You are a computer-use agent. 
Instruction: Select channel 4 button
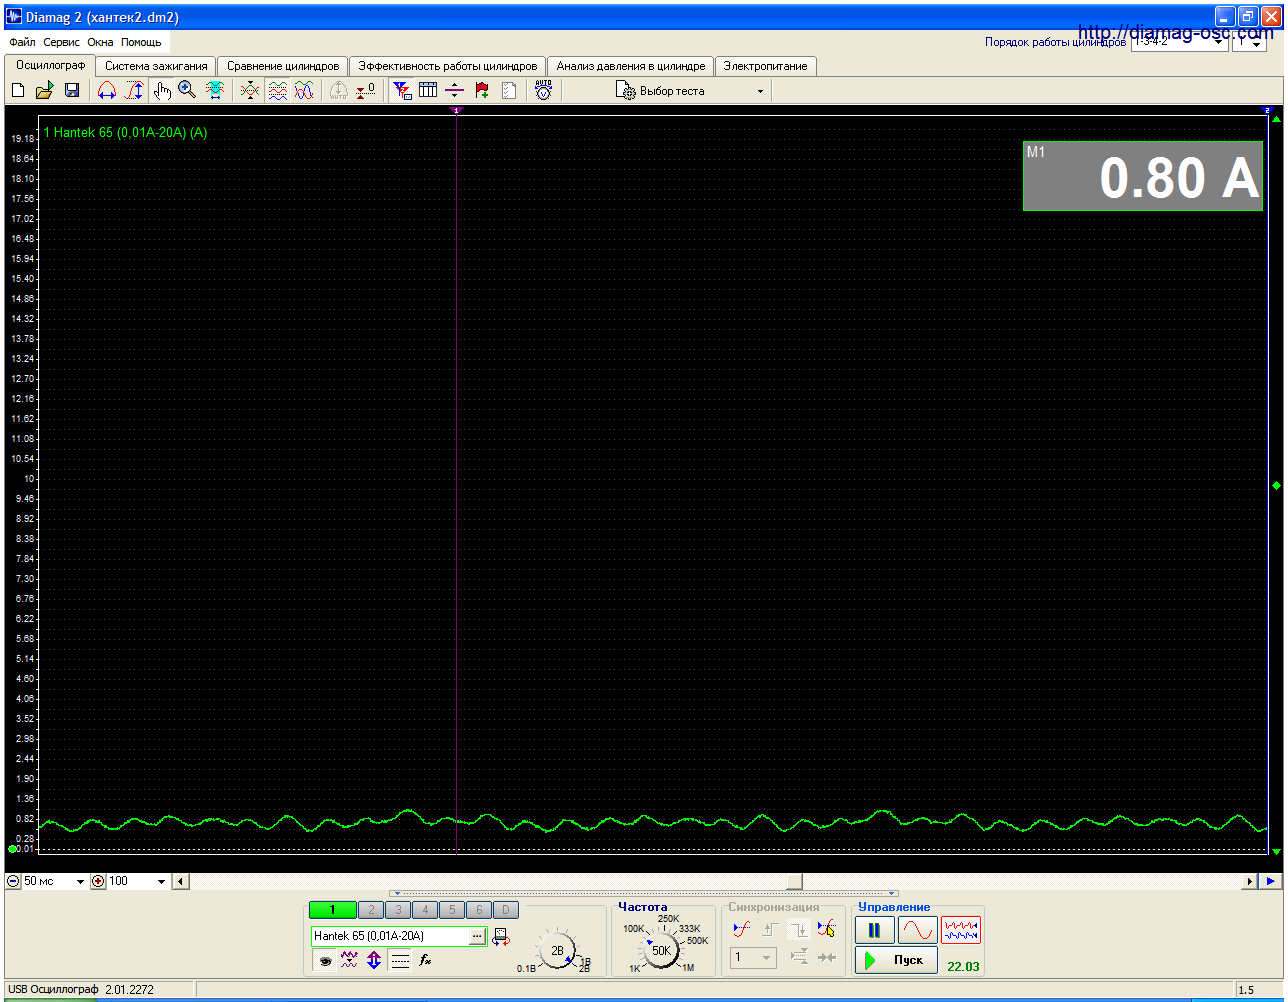425,910
